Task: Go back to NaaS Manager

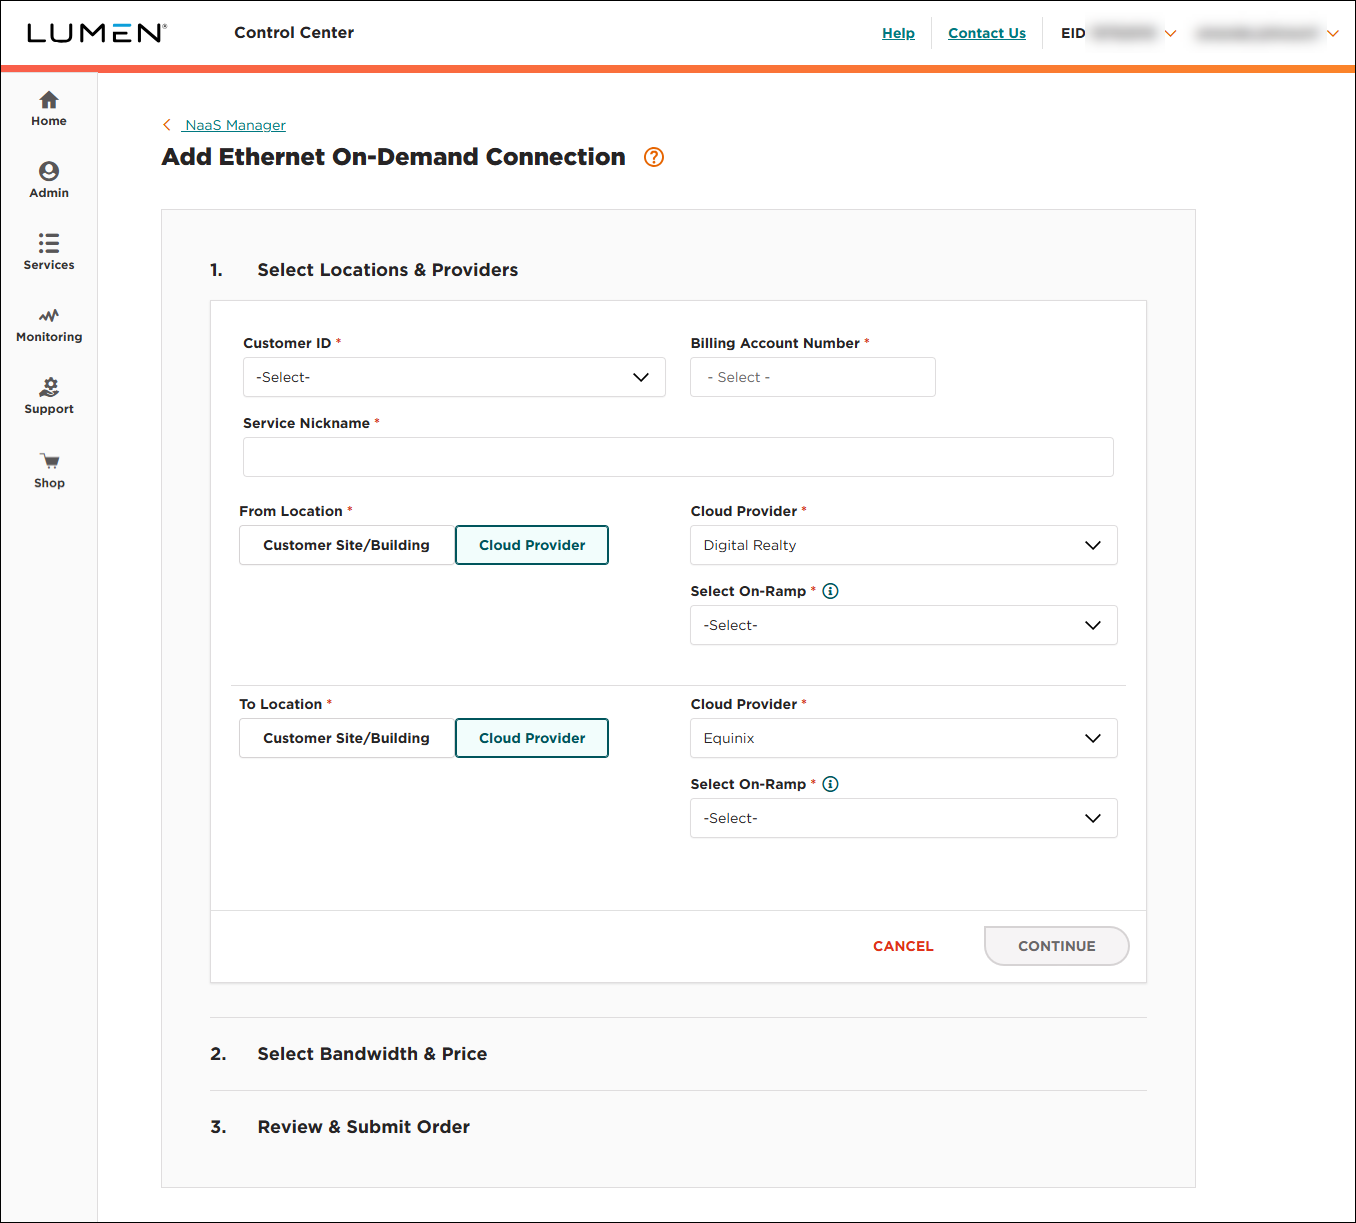Action: point(235,125)
